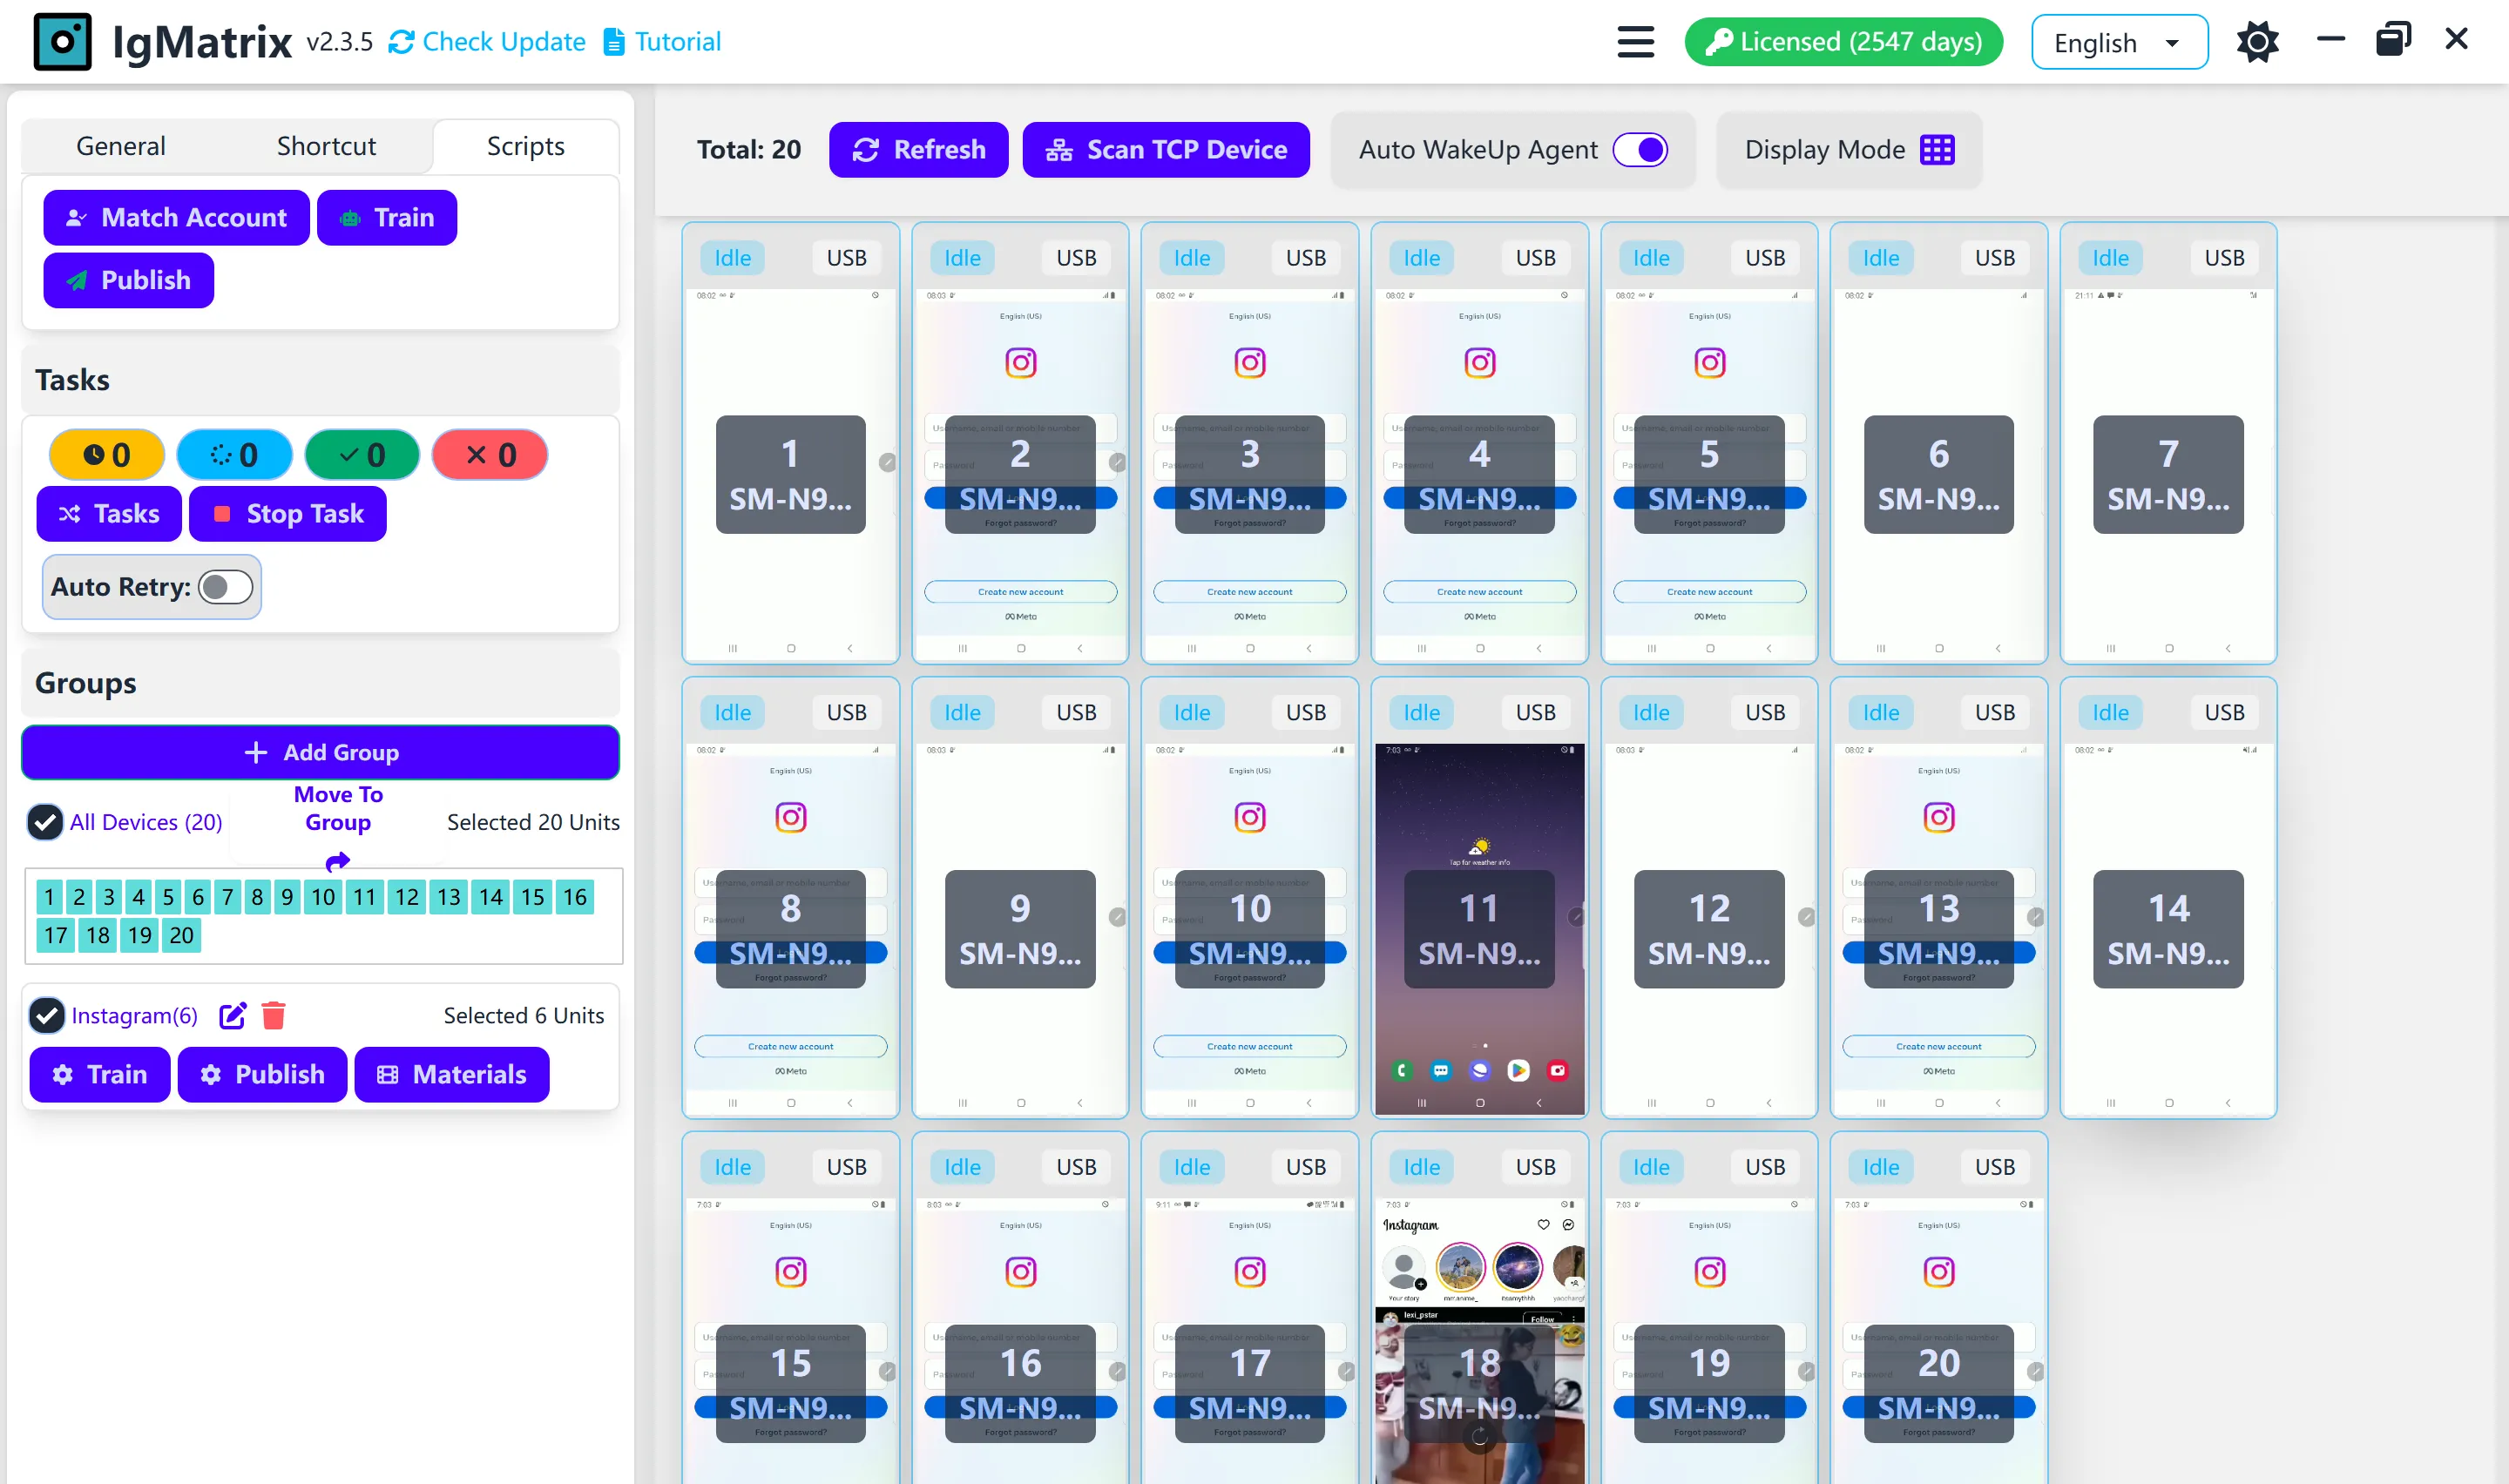
Task: Open the English language dropdown
Action: [2119, 41]
